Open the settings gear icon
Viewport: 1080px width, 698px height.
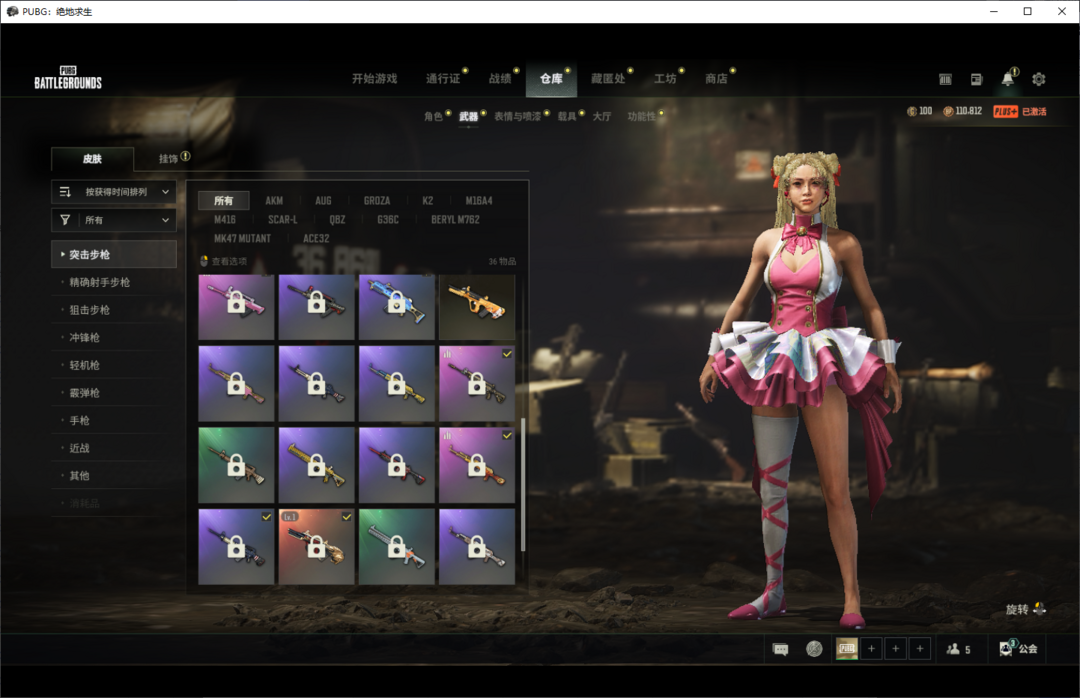click(x=1039, y=79)
